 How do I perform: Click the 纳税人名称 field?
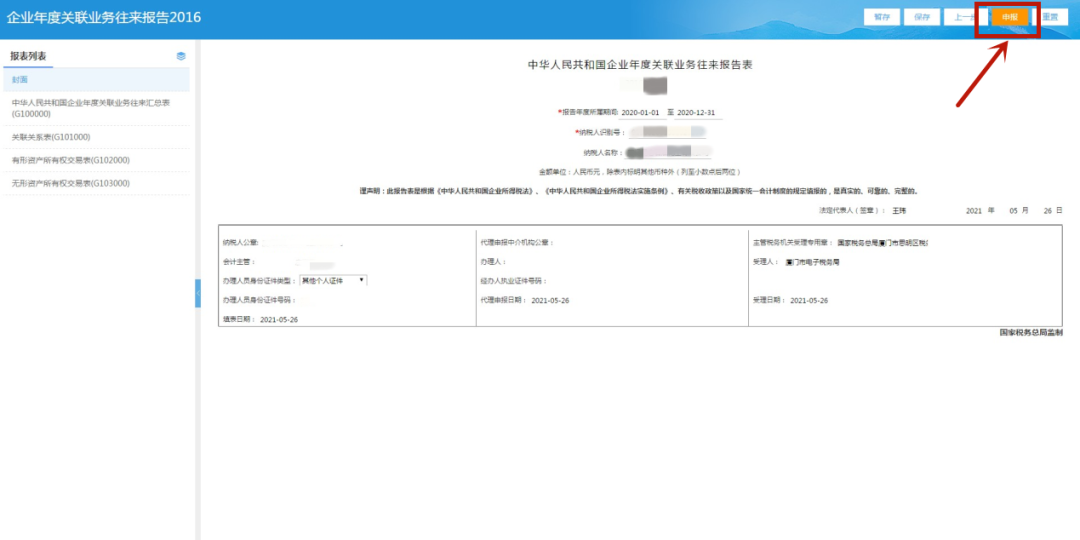667,152
